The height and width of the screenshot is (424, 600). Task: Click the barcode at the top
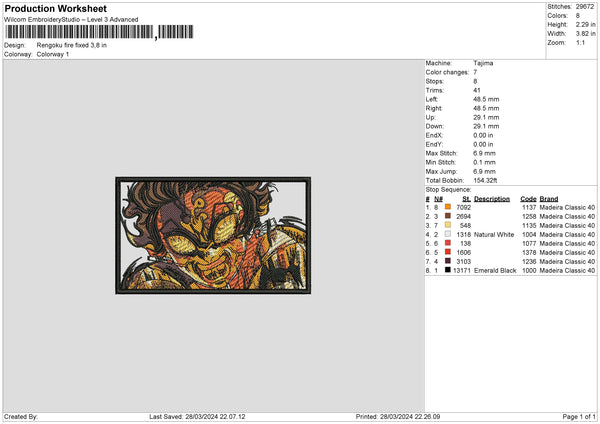pos(99,32)
